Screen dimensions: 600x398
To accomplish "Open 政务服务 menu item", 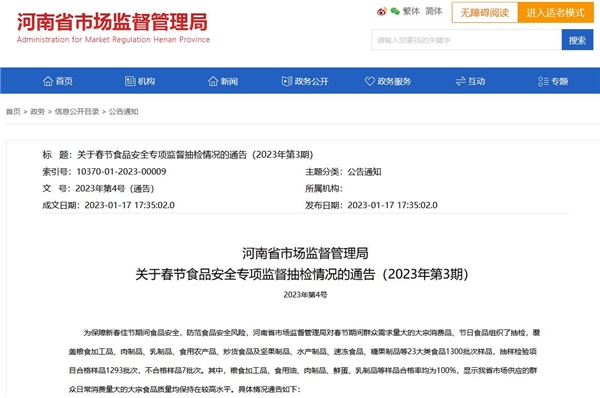I will click(388, 81).
